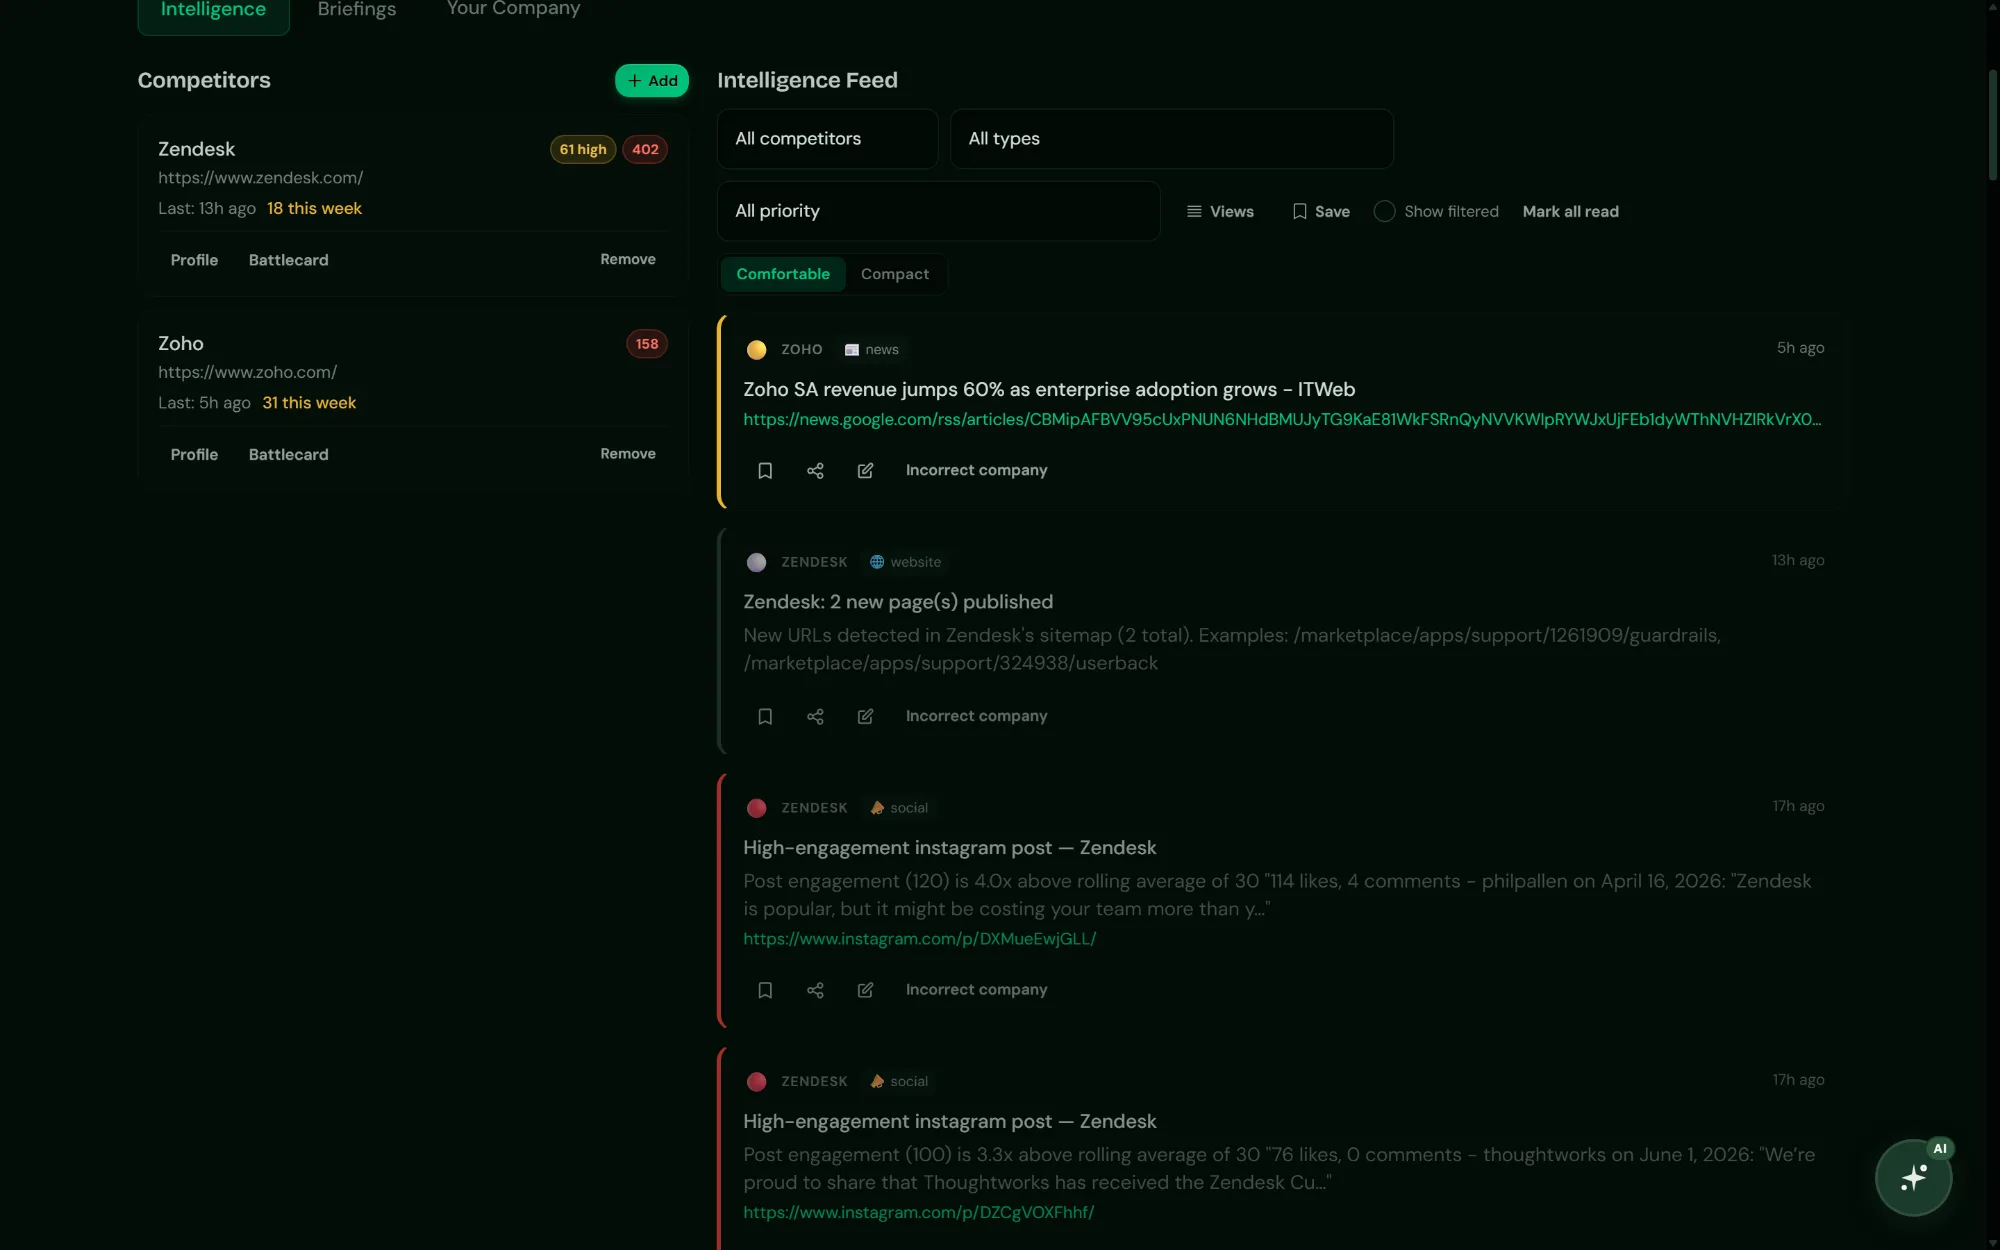Open Zendesk Battlecard

288,260
